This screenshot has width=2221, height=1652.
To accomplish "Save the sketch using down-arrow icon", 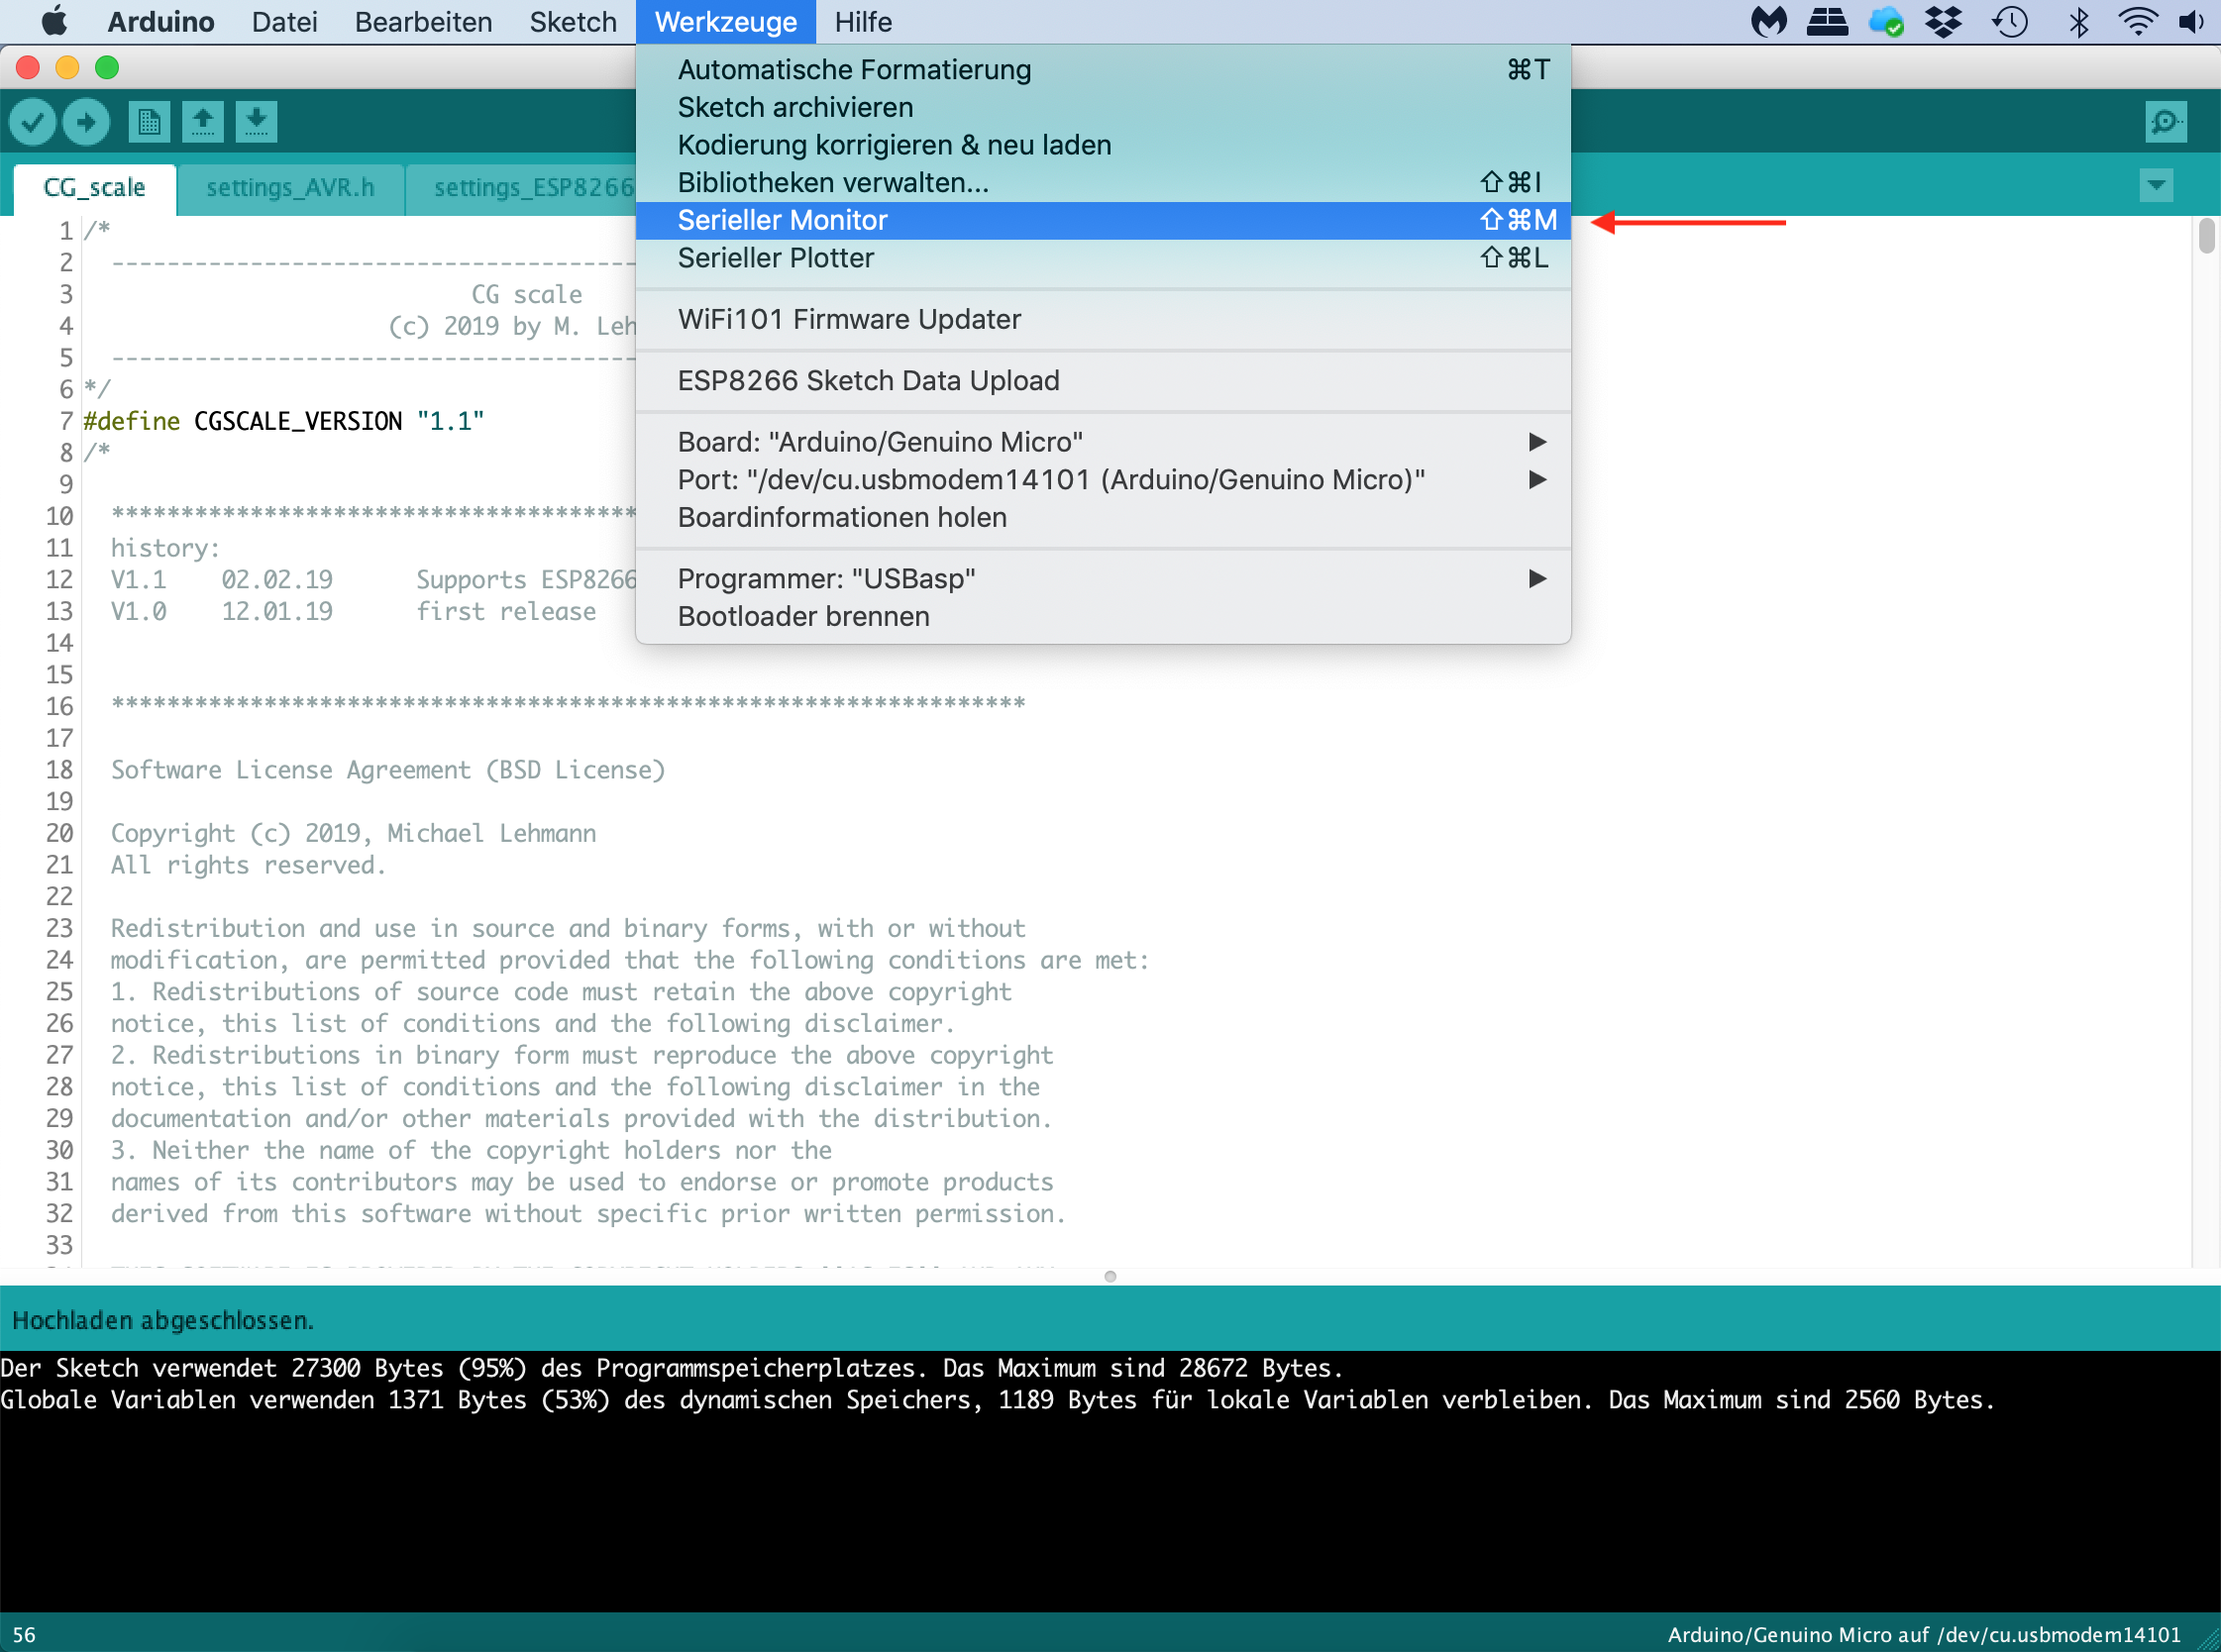I will tap(257, 122).
